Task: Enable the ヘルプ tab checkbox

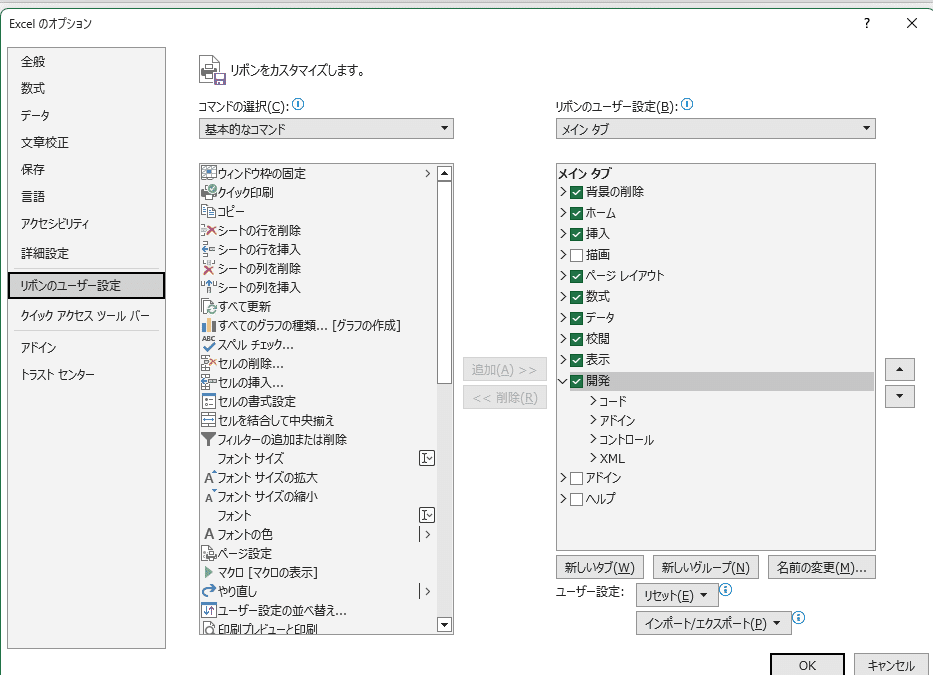Action: (x=576, y=499)
